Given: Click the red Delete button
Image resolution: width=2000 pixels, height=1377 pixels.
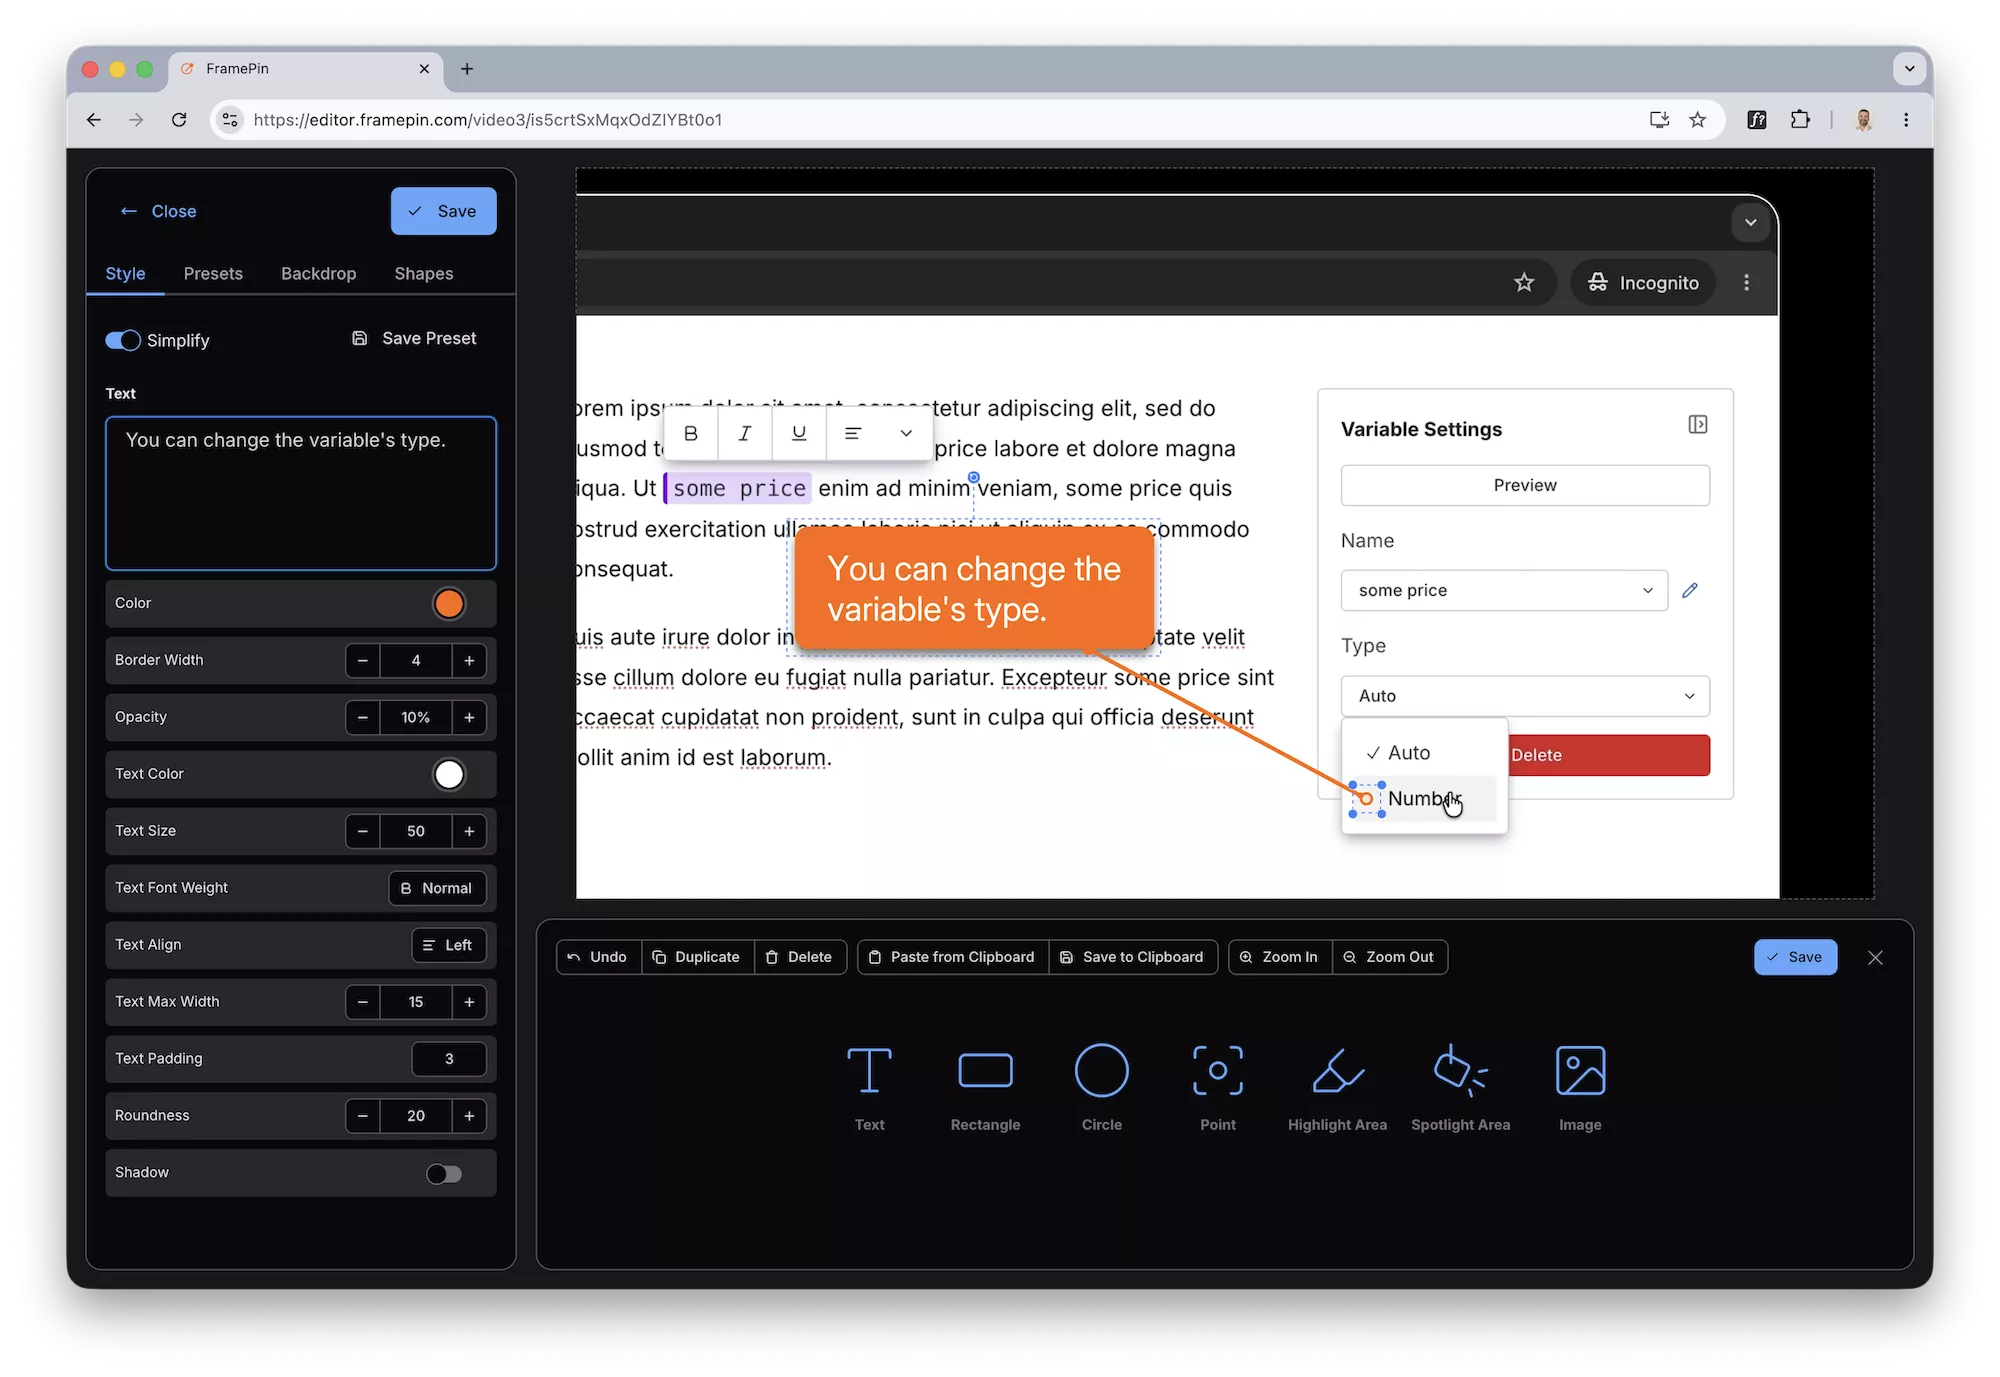Looking at the screenshot, I should [x=1608, y=755].
